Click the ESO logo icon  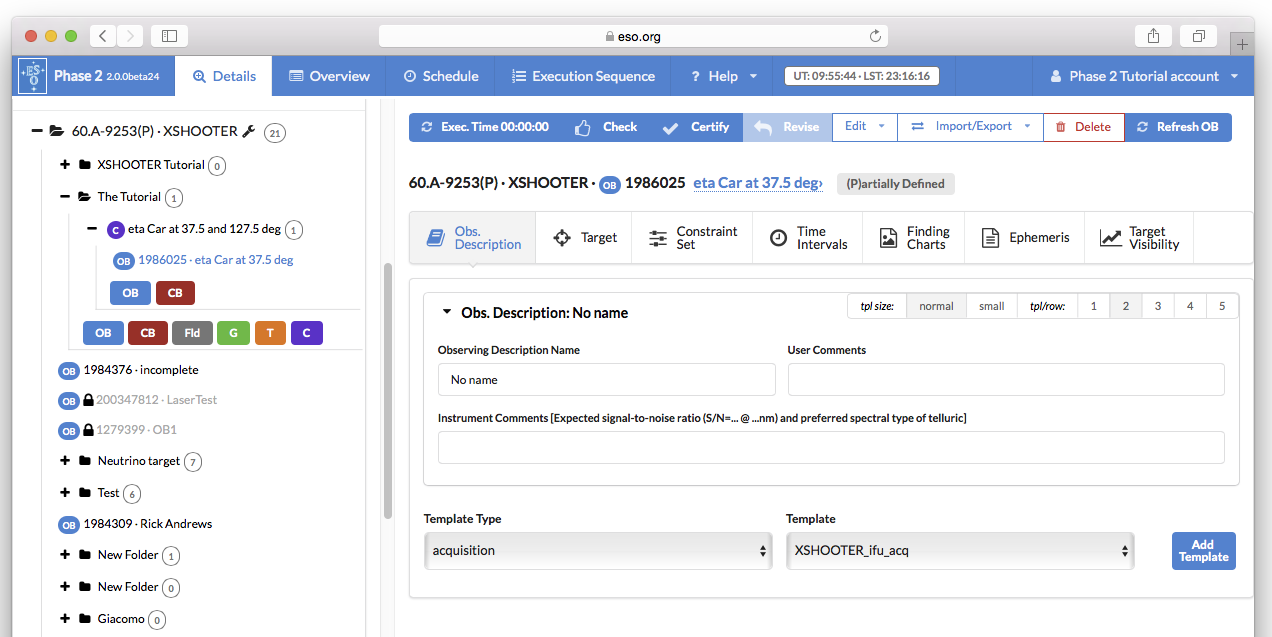[33, 76]
